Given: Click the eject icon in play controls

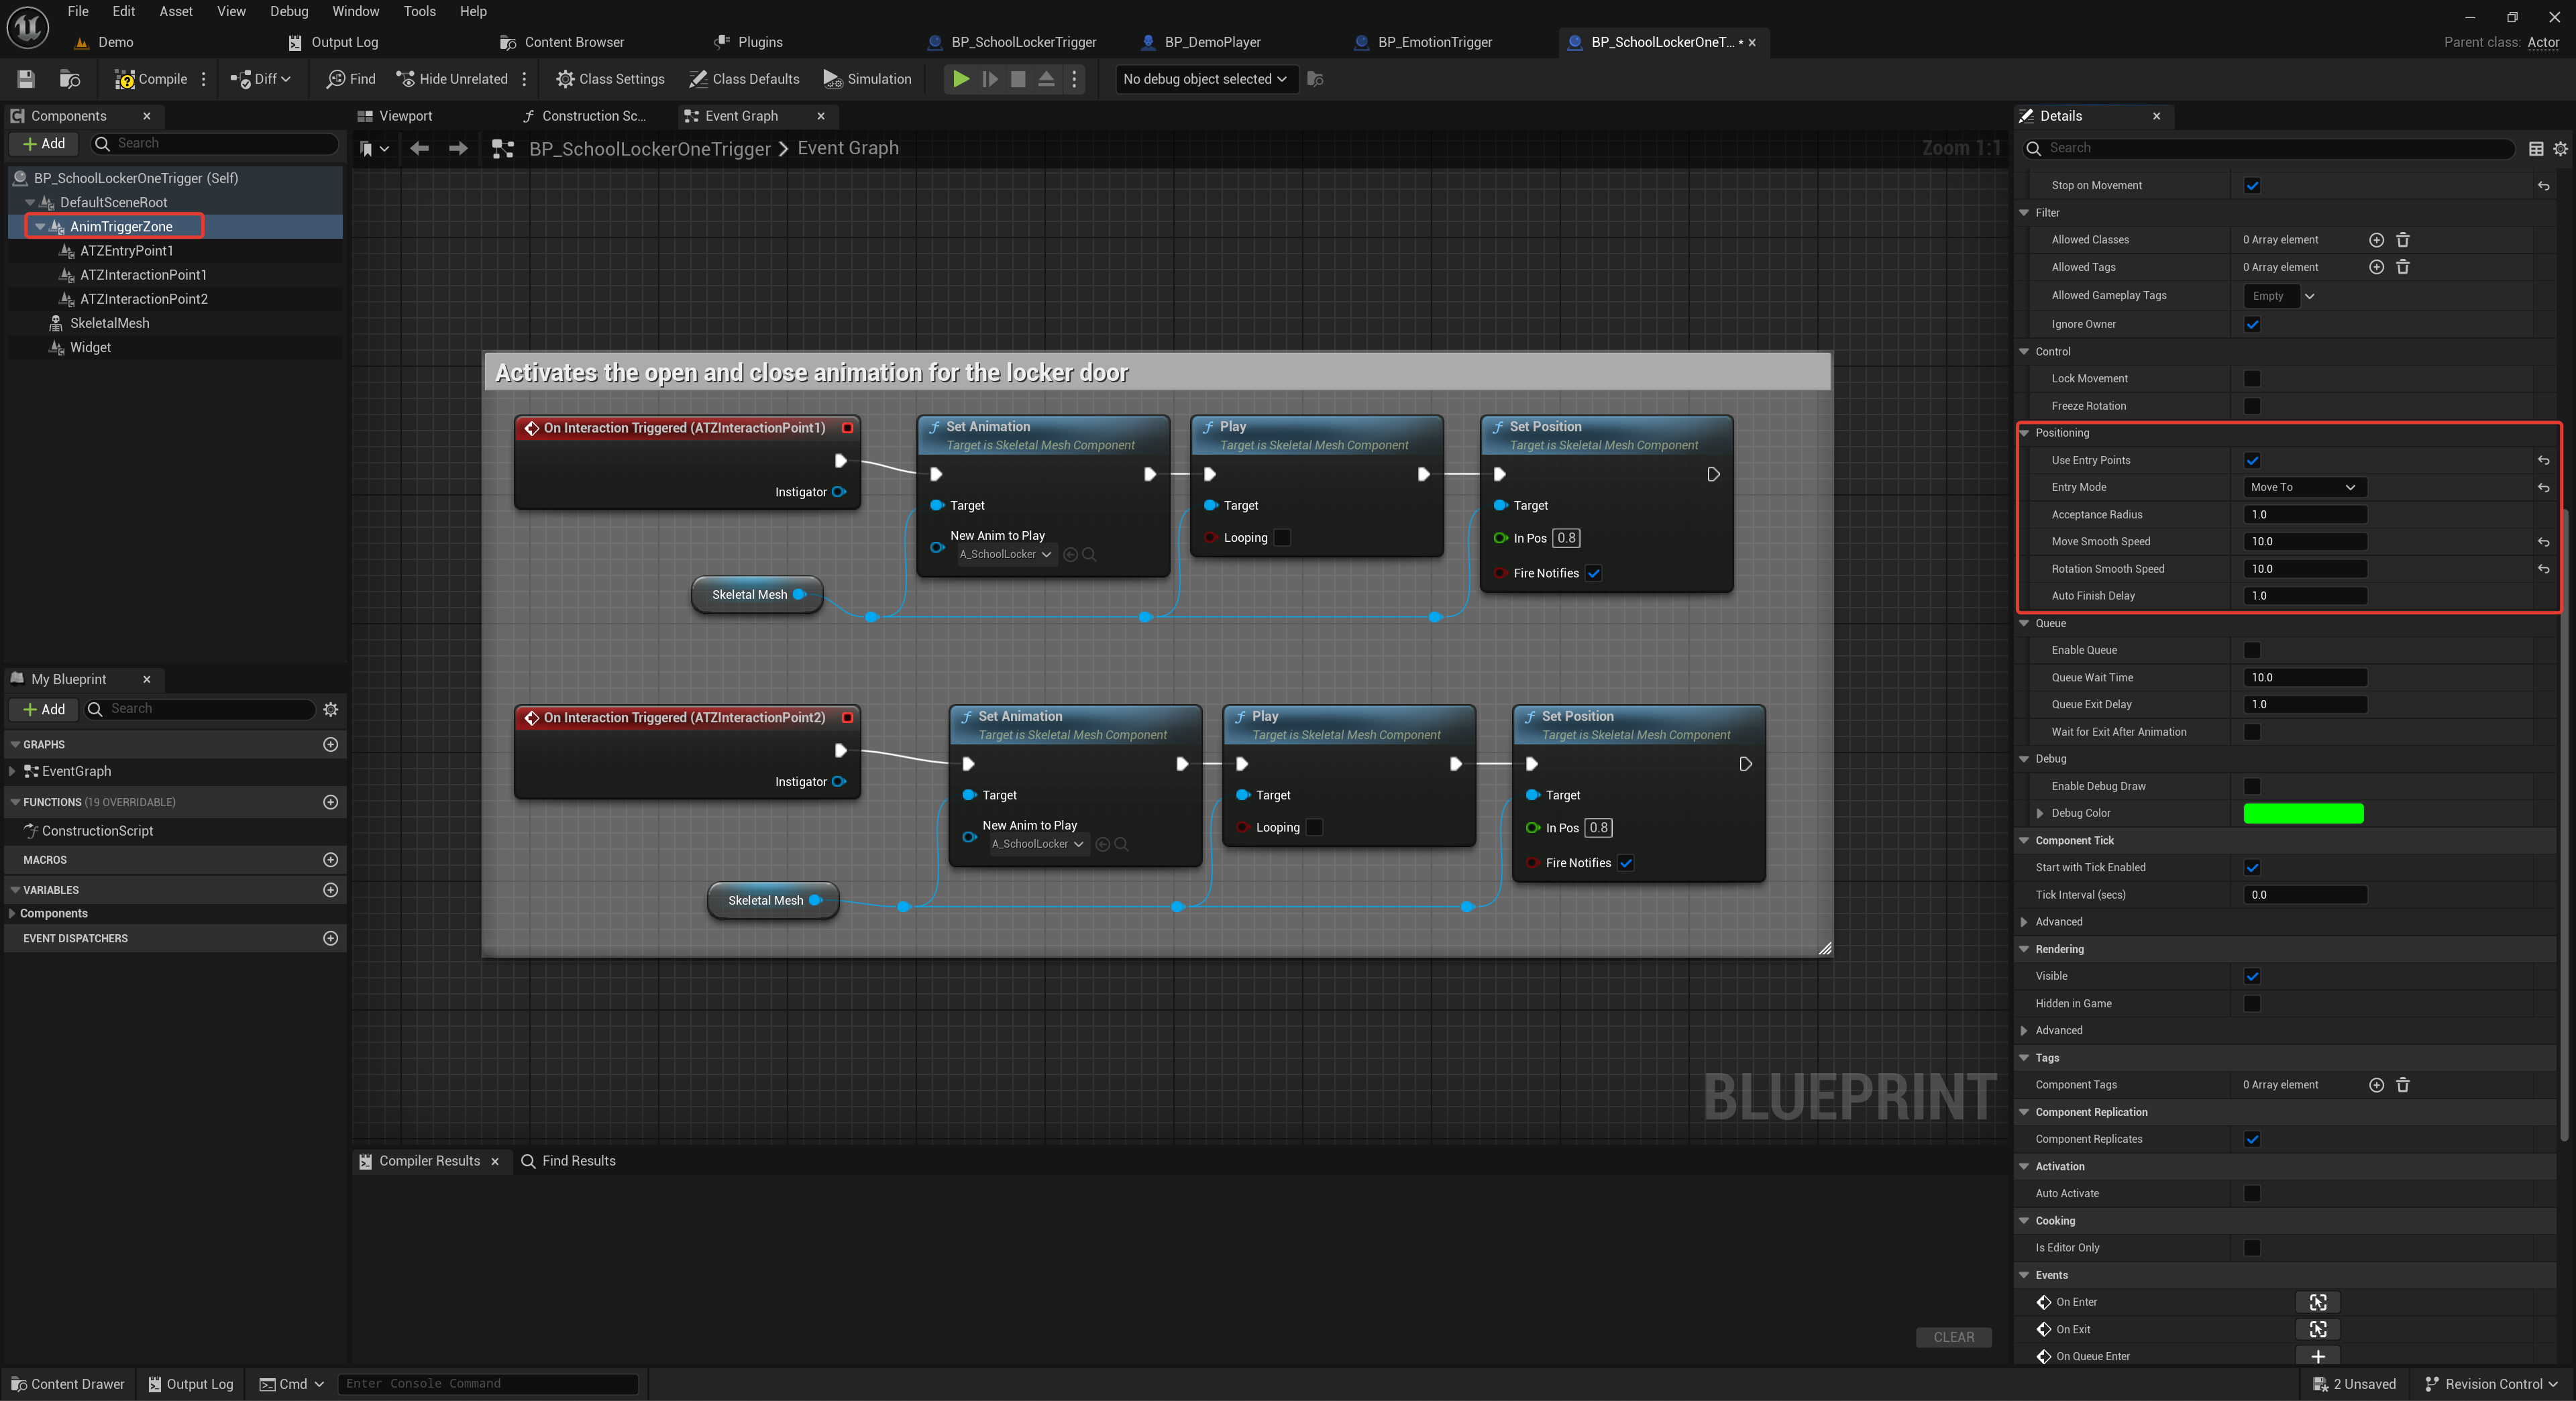Looking at the screenshot, I should point(1046,79).
